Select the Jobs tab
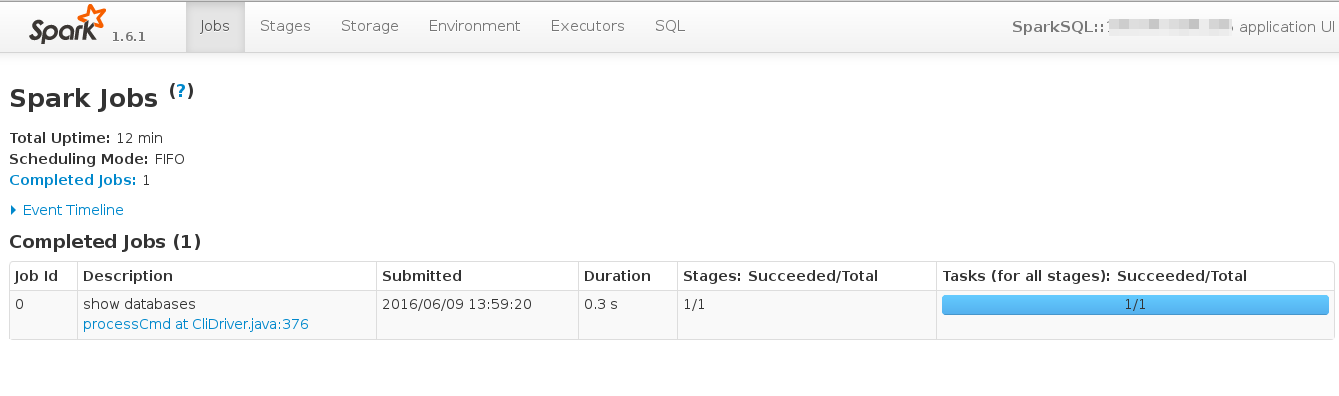Screen dimensions: 1339x396 coord(215,26)
